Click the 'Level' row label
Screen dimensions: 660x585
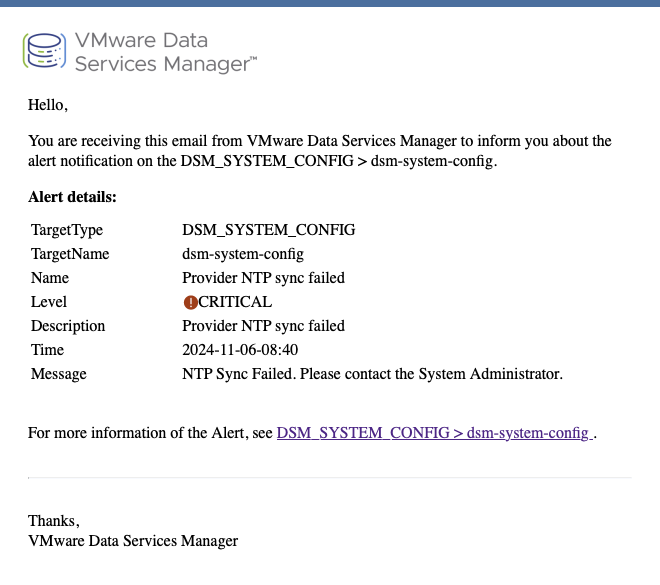[x=49, y=302]
